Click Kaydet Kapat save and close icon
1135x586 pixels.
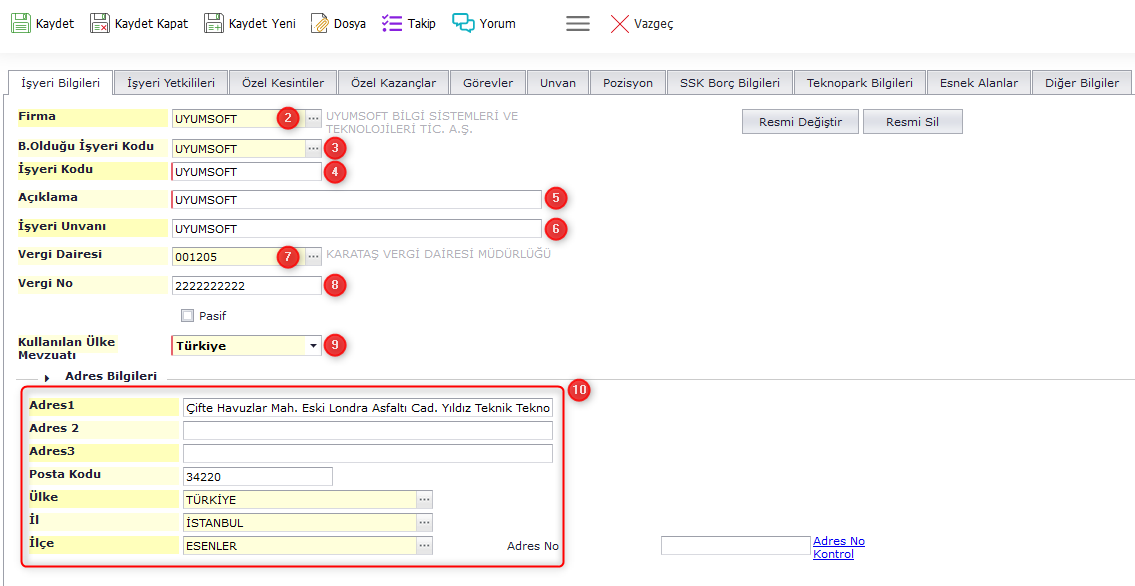(100, 23)
